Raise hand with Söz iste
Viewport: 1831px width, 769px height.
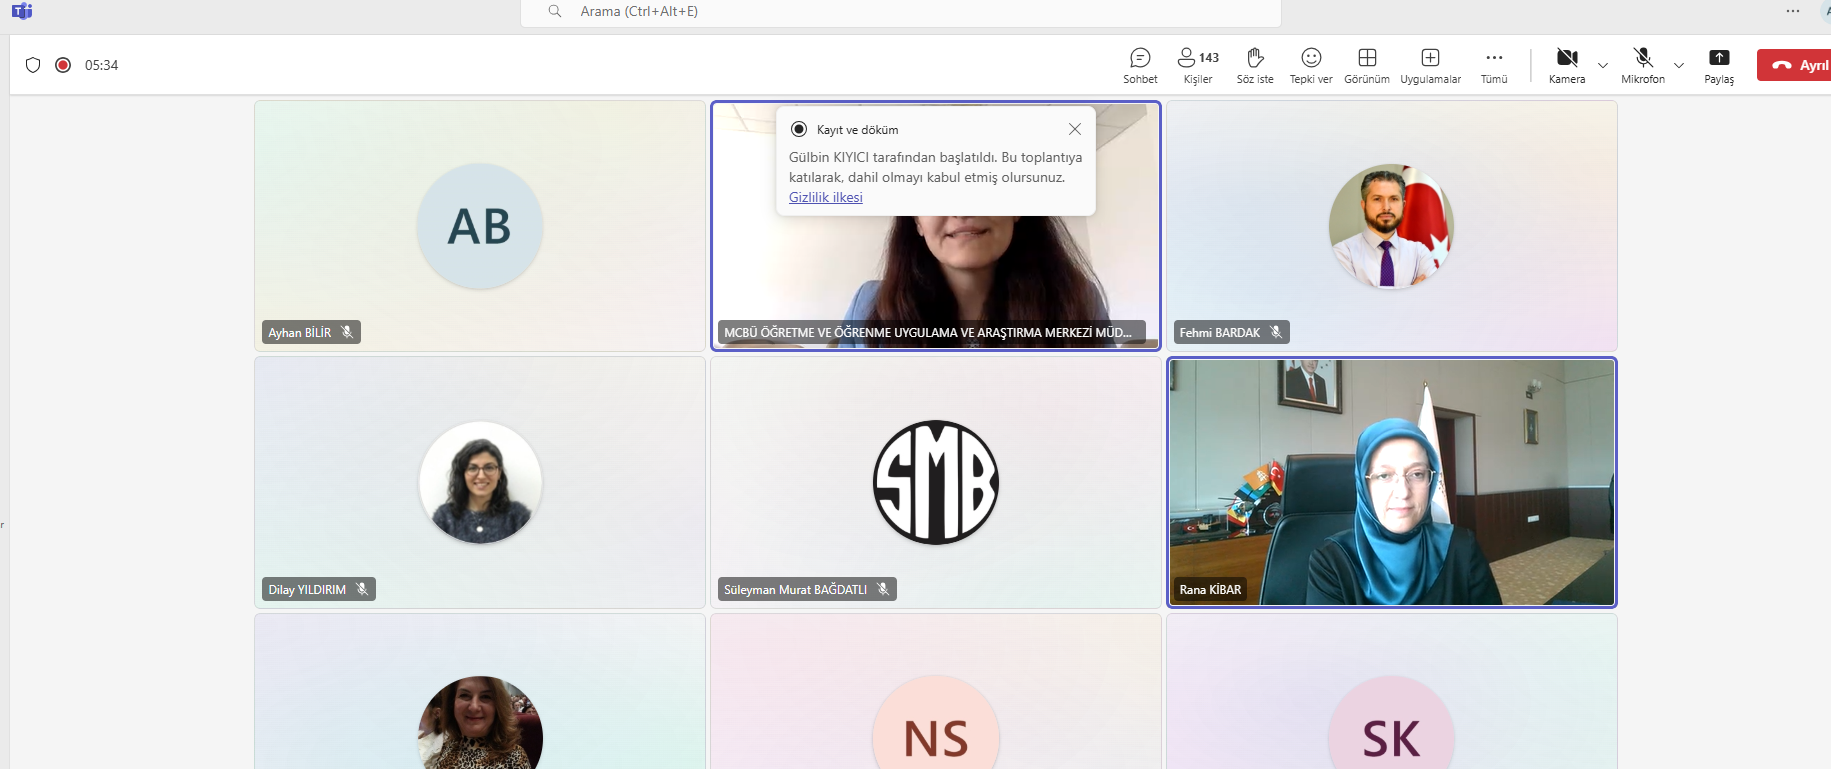click(1255, 66)
